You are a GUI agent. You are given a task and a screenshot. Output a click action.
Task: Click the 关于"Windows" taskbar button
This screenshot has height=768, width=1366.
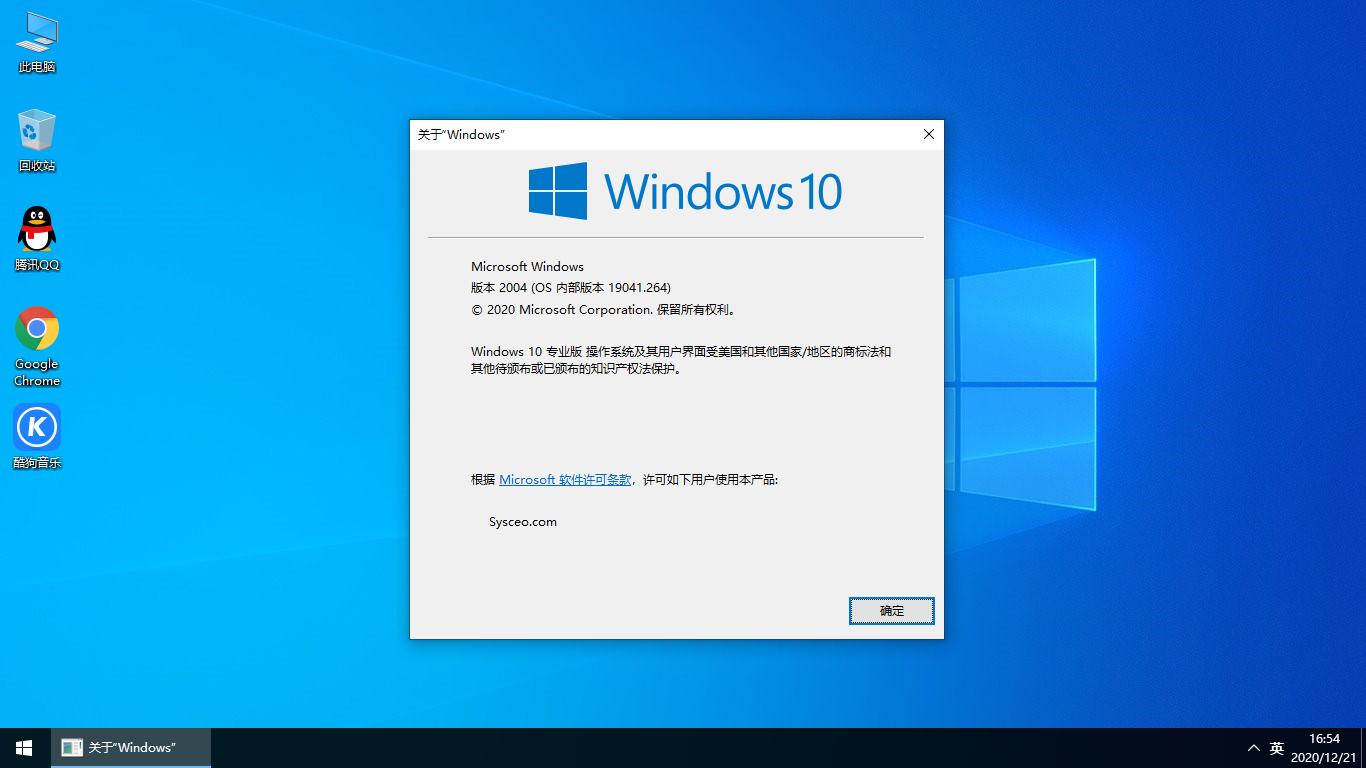[x=131, y=748]
